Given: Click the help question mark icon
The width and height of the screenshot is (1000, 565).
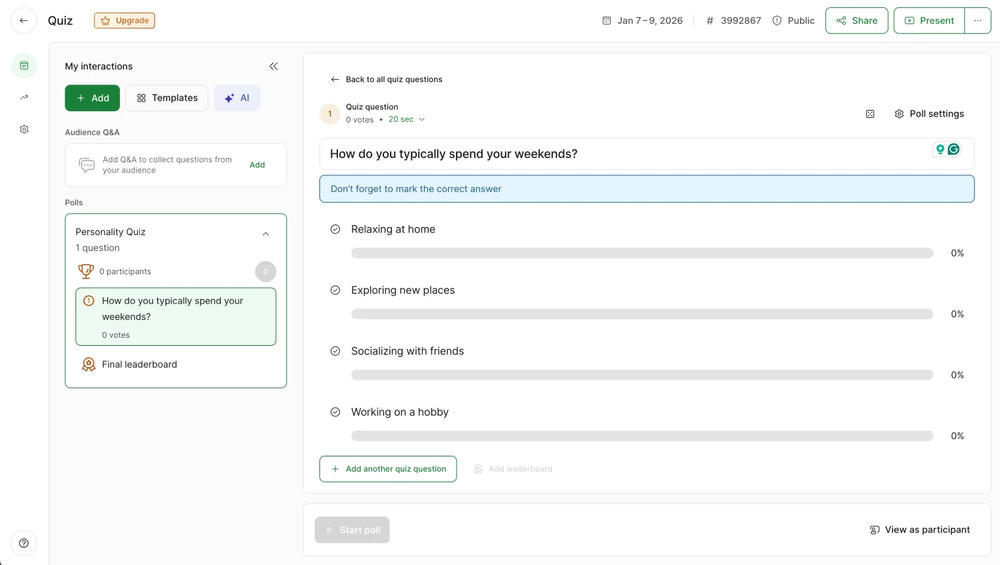Looking at the screenshot, I should 24,543.
